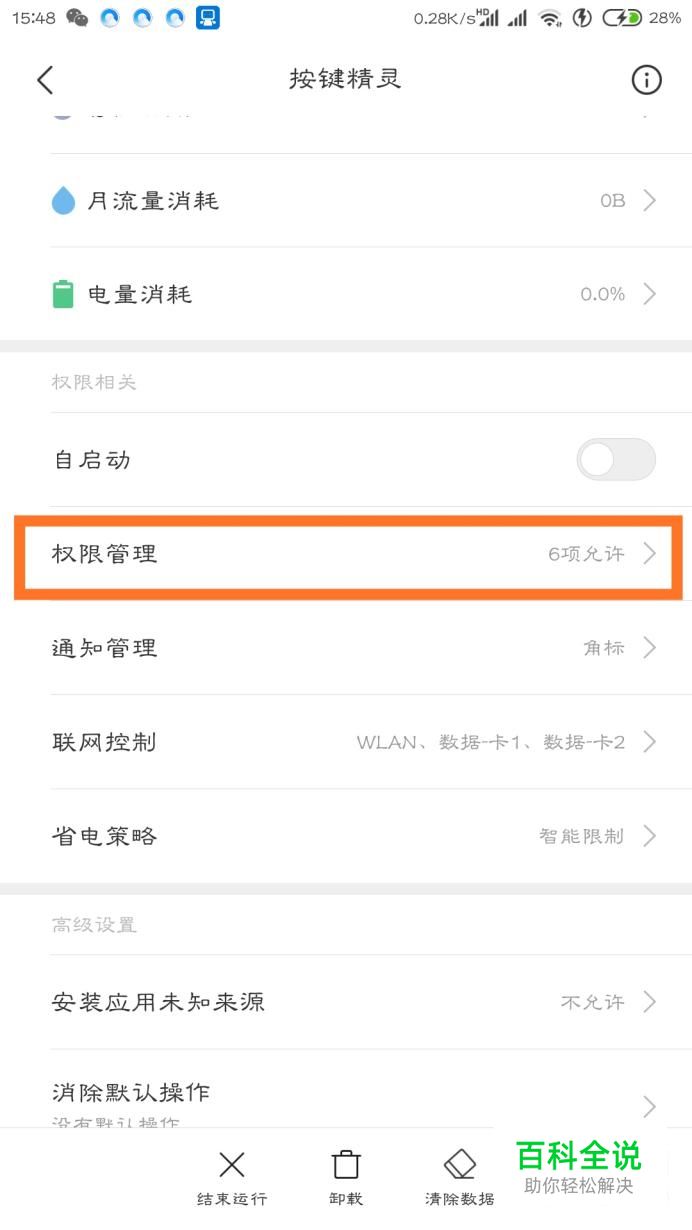692x1230 pixels.
Task: Tap the trash can uninstall icon
Action: tap(346, 1164)
